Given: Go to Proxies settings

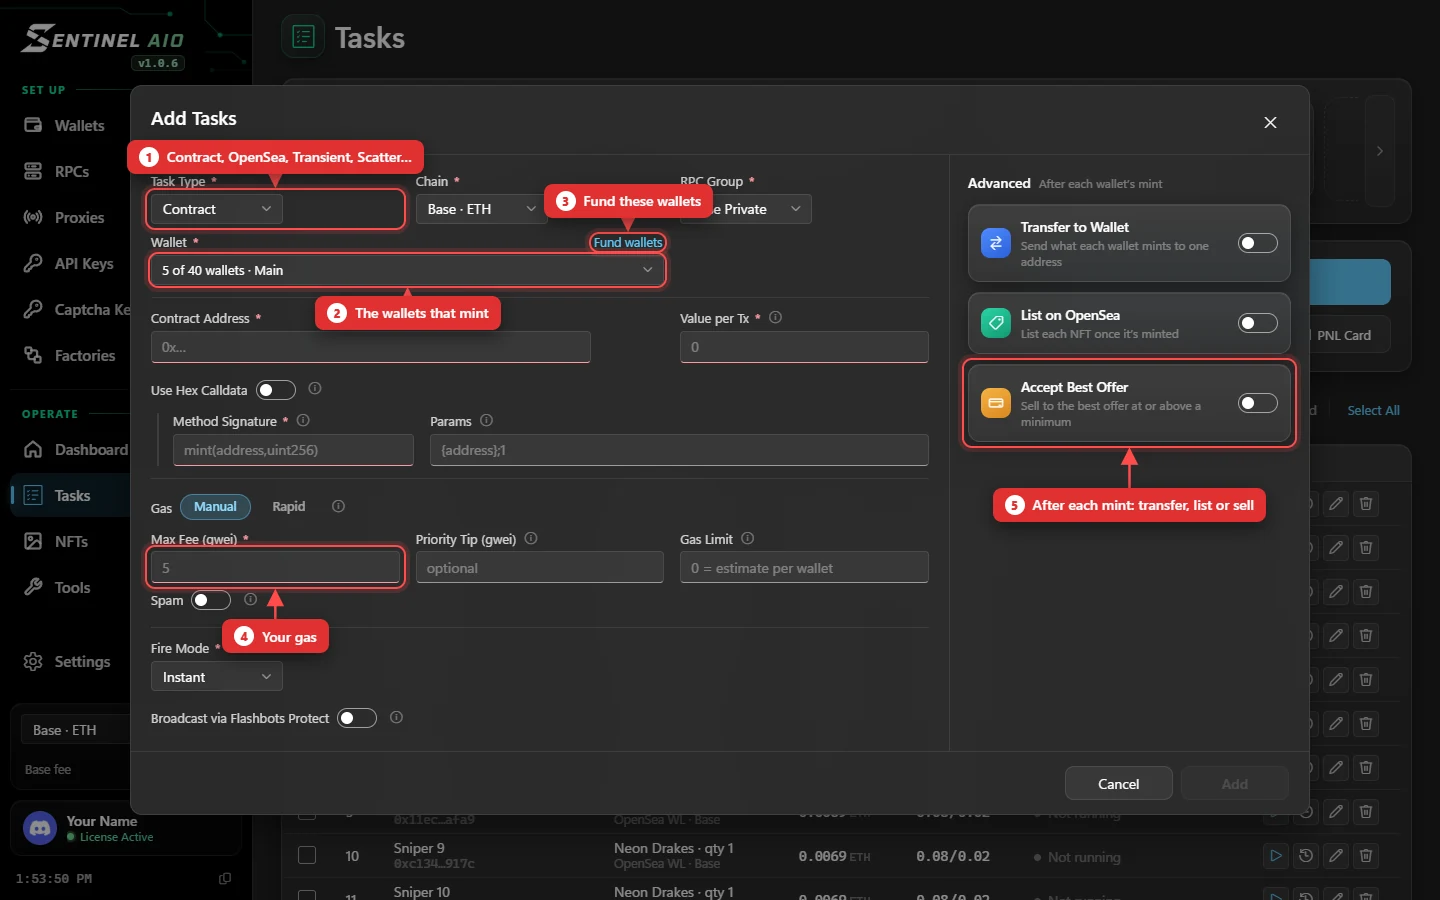Looking at the screenshot, I should pyautogui.click(x=65, y=217).
